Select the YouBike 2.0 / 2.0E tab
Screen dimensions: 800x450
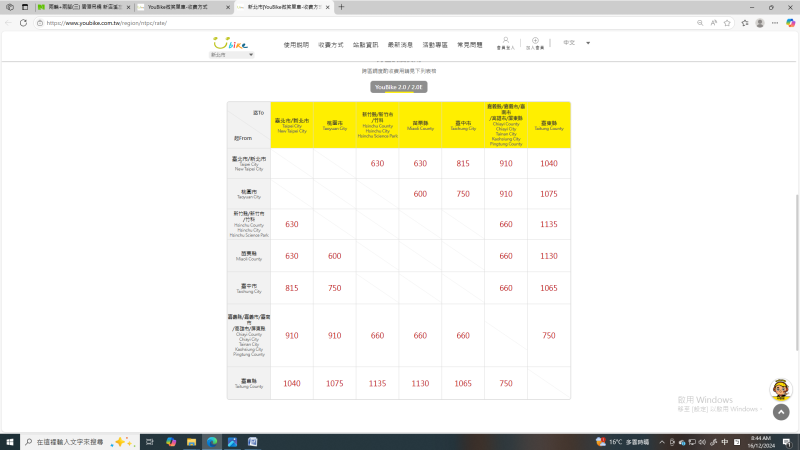pos(398,87)
